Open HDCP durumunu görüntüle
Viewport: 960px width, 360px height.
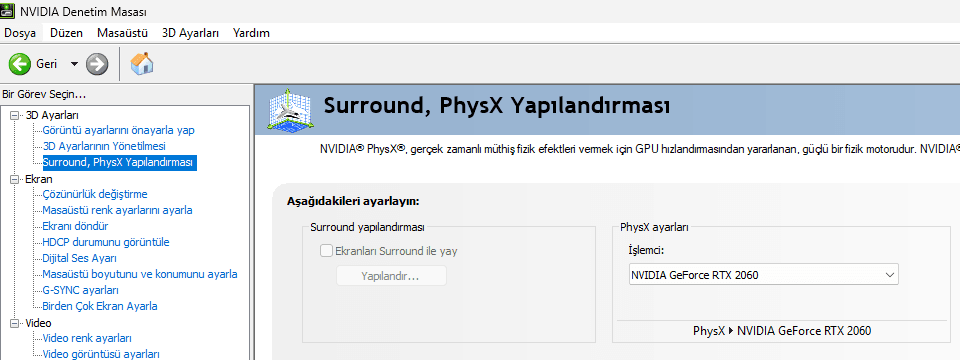[106, 242]
